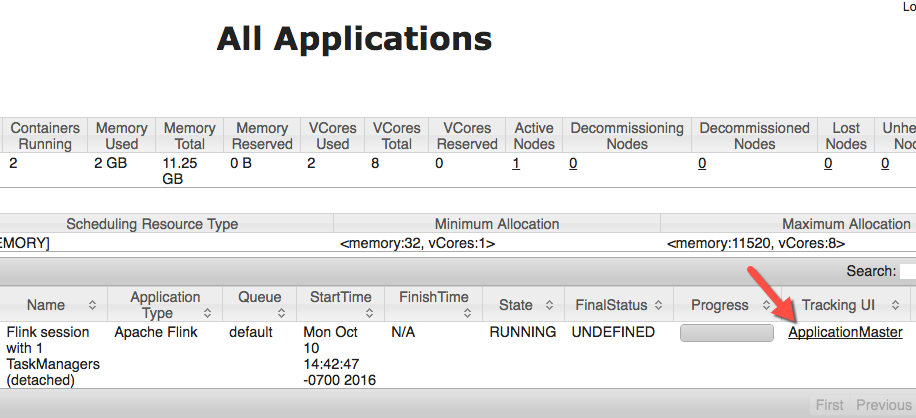Open the Active Nodes count link
Viewport: 916px width, 418px height.
coord(516,163)
